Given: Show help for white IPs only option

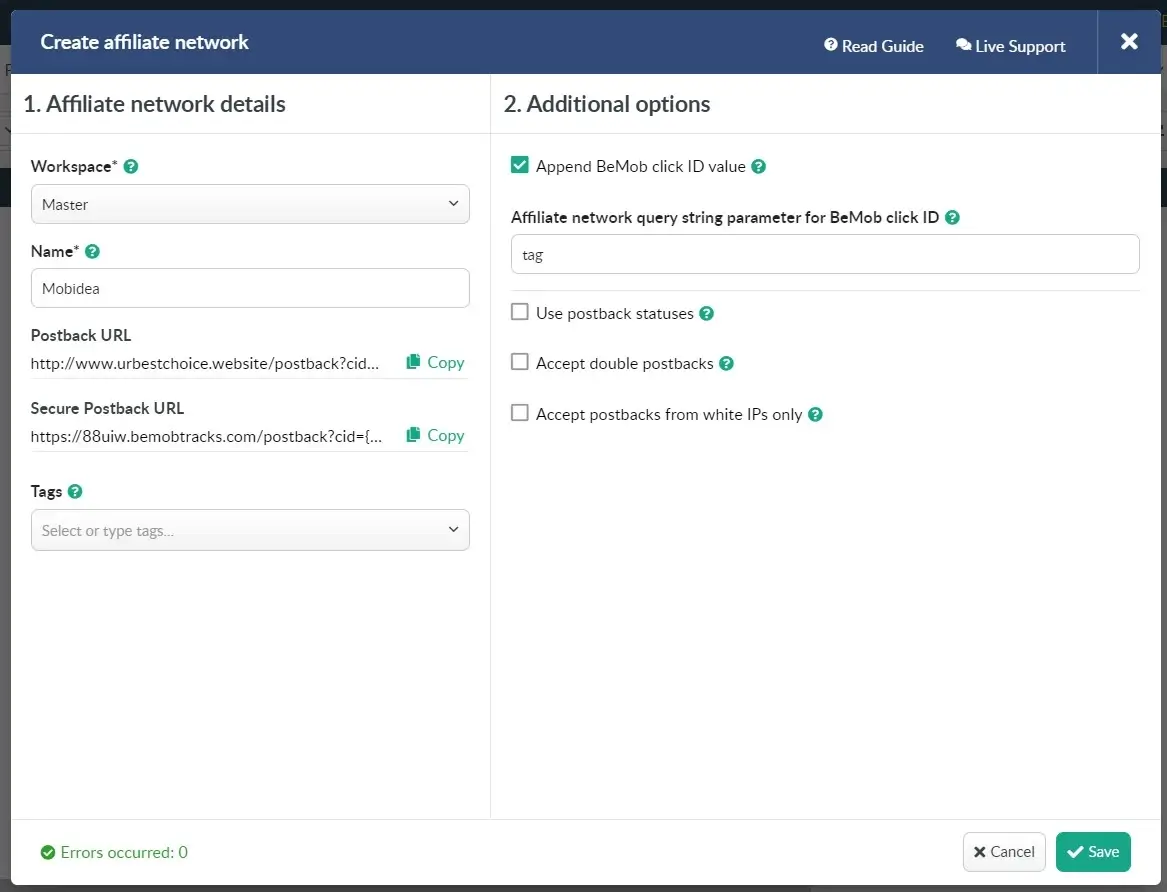Looking at the screenshot, I should coord(816,414).
